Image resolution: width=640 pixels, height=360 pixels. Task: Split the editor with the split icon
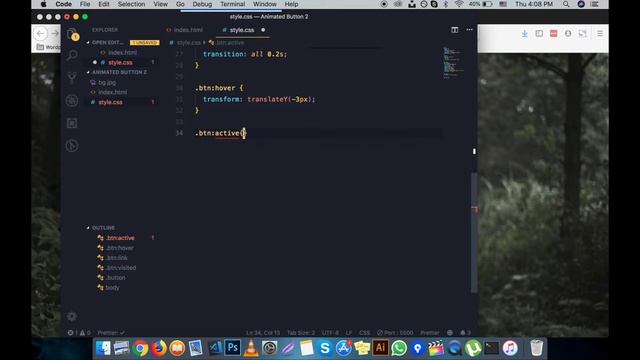455,30
